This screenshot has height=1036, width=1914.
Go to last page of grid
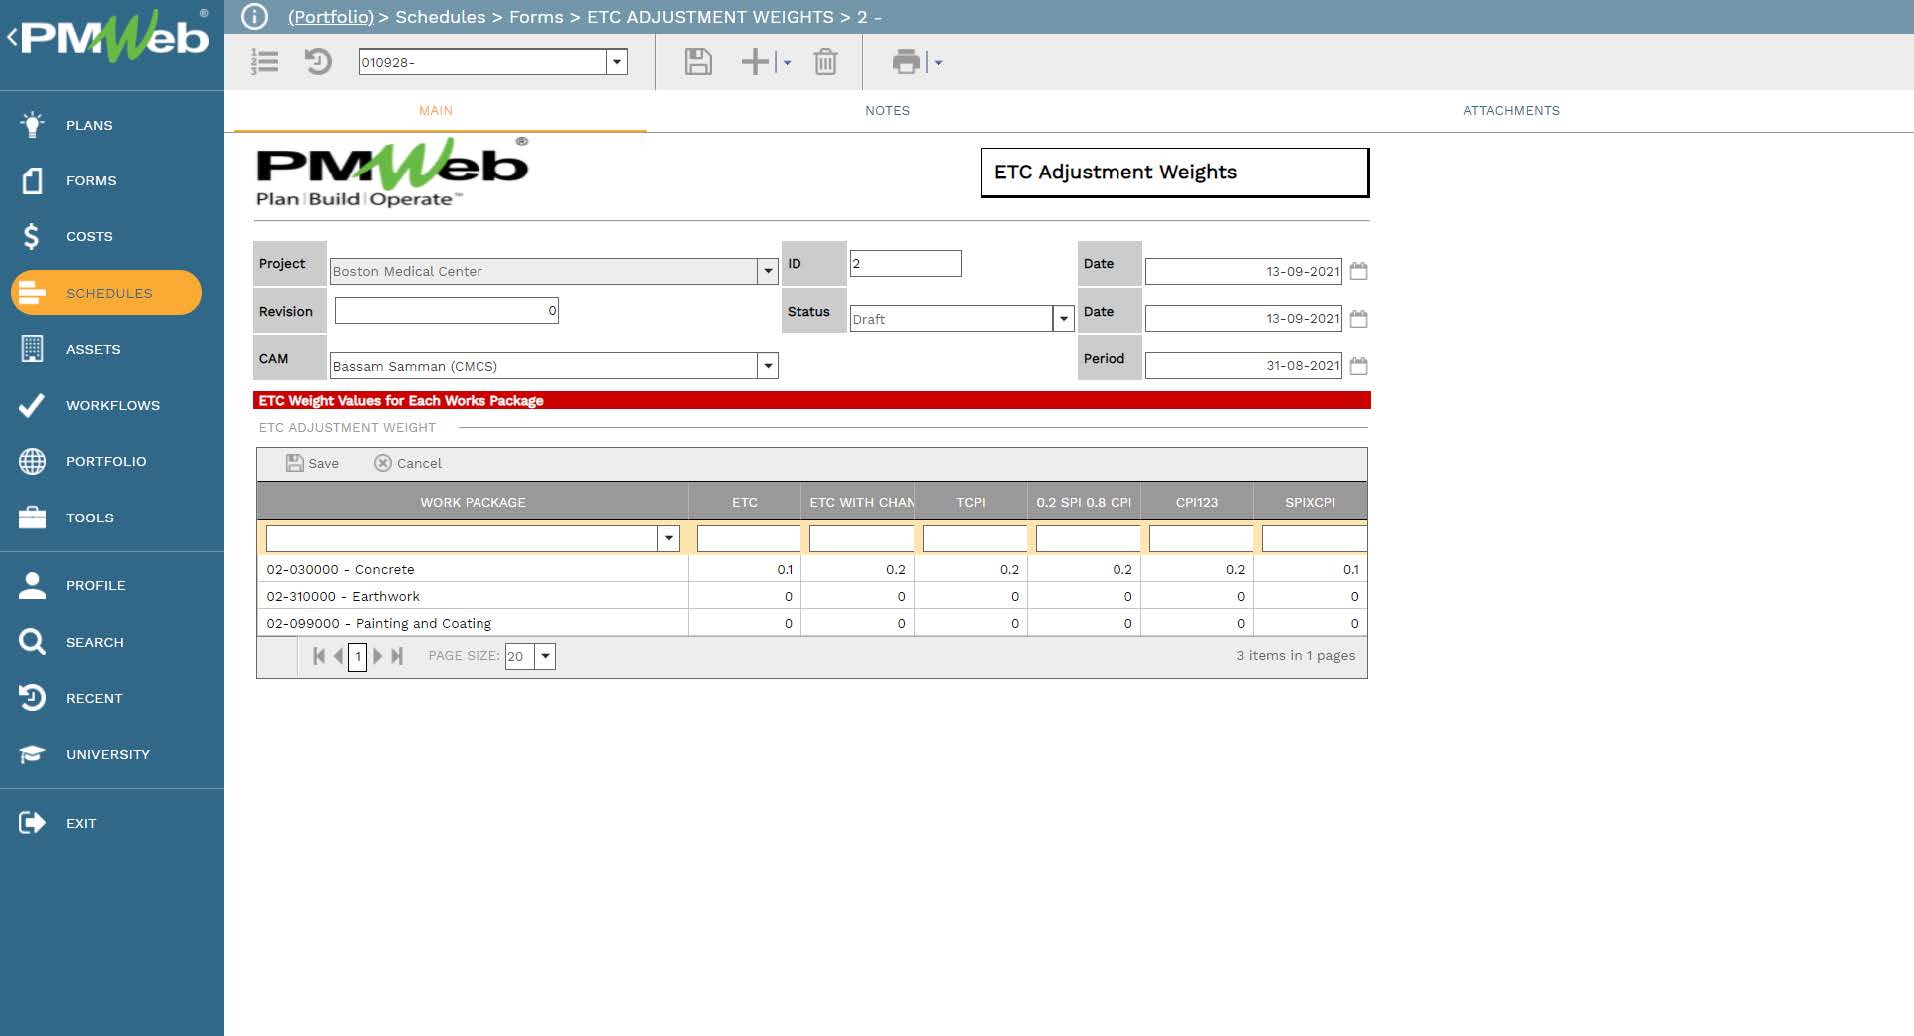pos(397,656)
